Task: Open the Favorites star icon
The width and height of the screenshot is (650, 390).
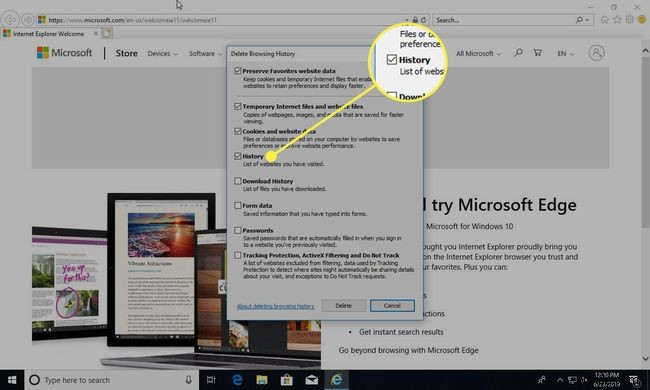Action: (x=617, y=19)
